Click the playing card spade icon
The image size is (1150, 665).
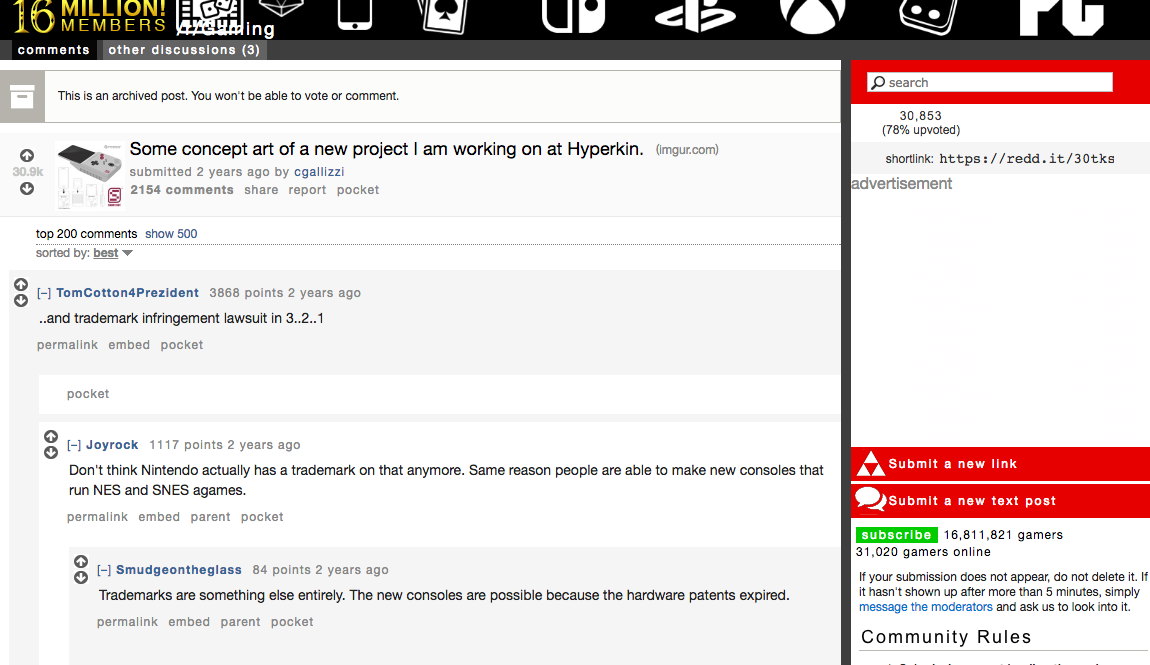pyautogui.click(x=443, y=16)
